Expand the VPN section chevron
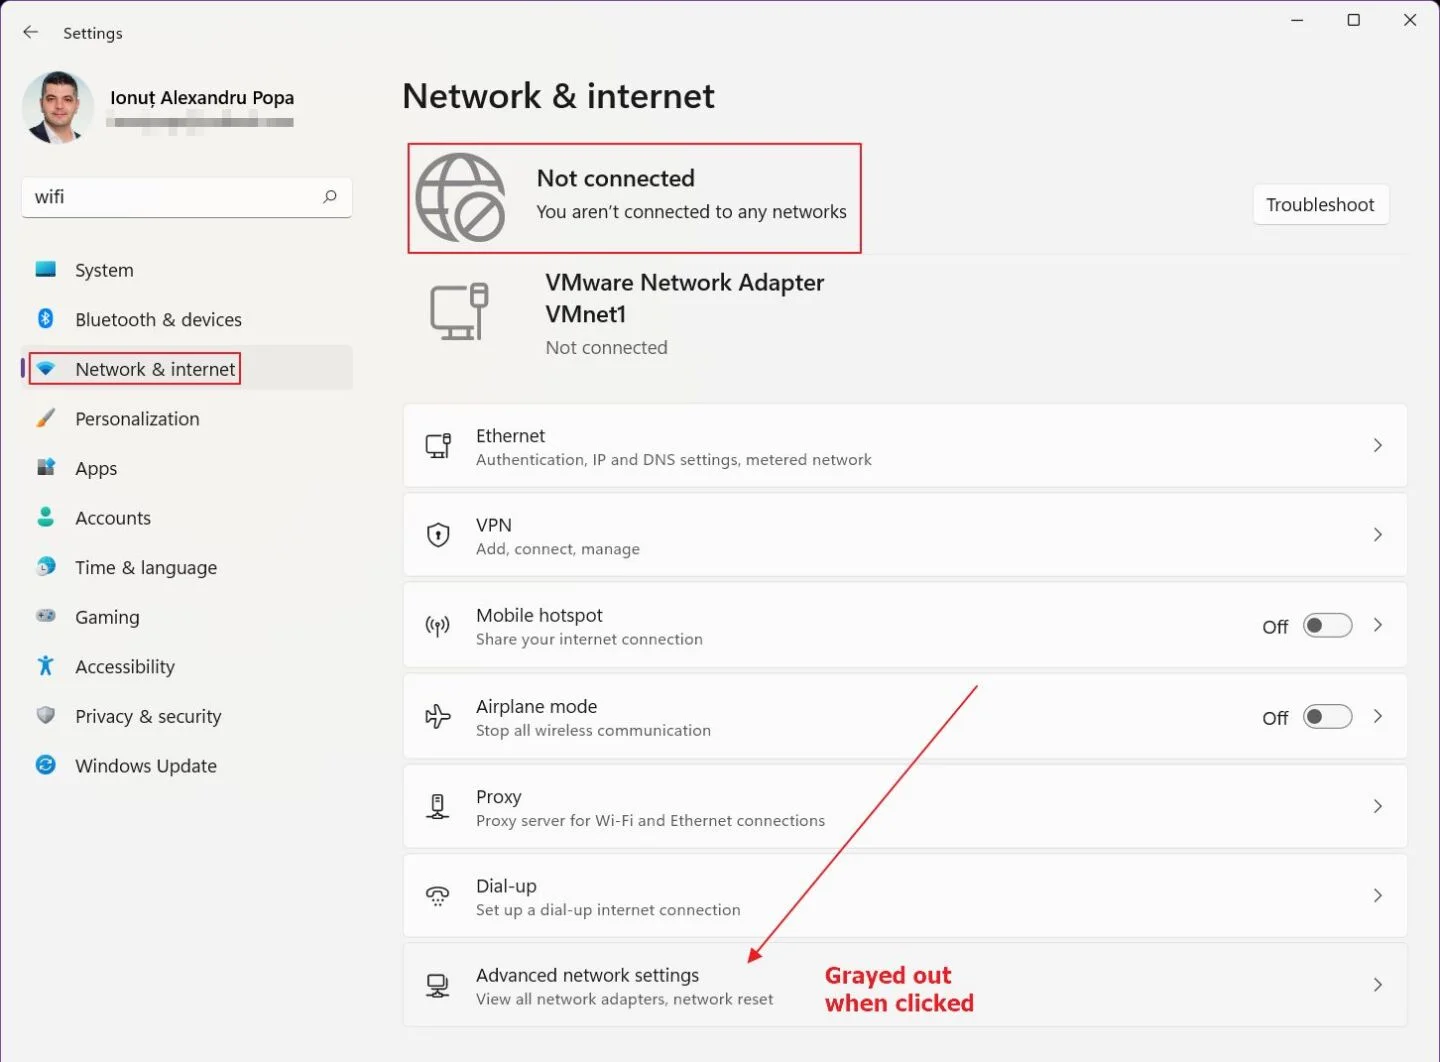The width and height of the screenshot is (1440, 1062). pos(1378,534)
